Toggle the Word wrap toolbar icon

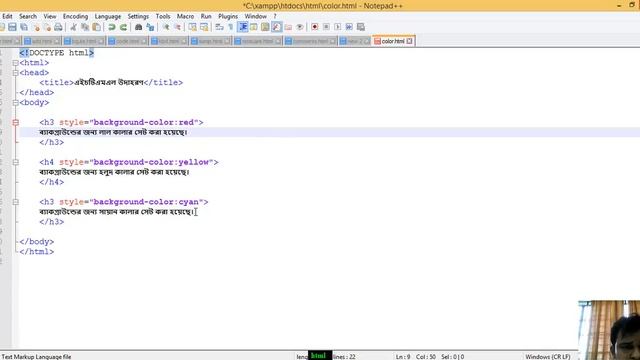pyautogui.click(x=220, y=27)
